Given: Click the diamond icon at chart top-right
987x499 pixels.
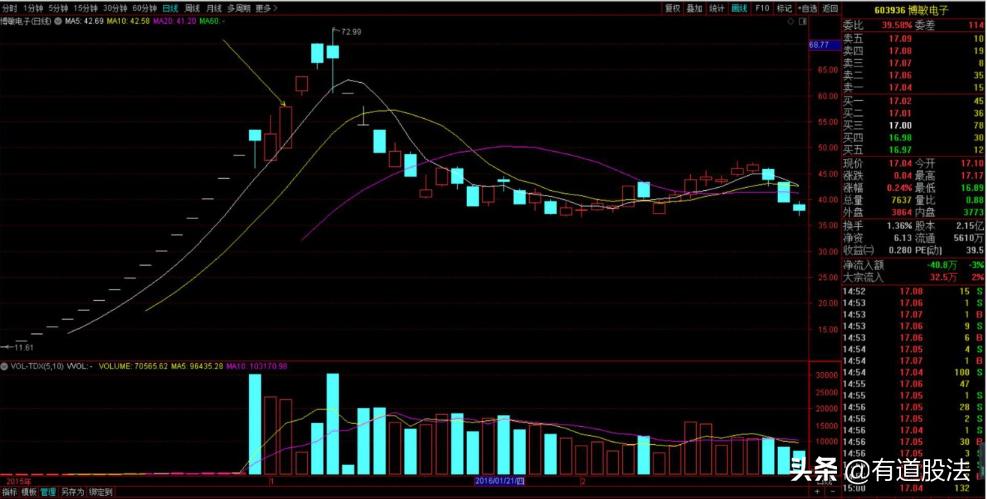Looking at the screenshot, I should (x=791, y=21).
